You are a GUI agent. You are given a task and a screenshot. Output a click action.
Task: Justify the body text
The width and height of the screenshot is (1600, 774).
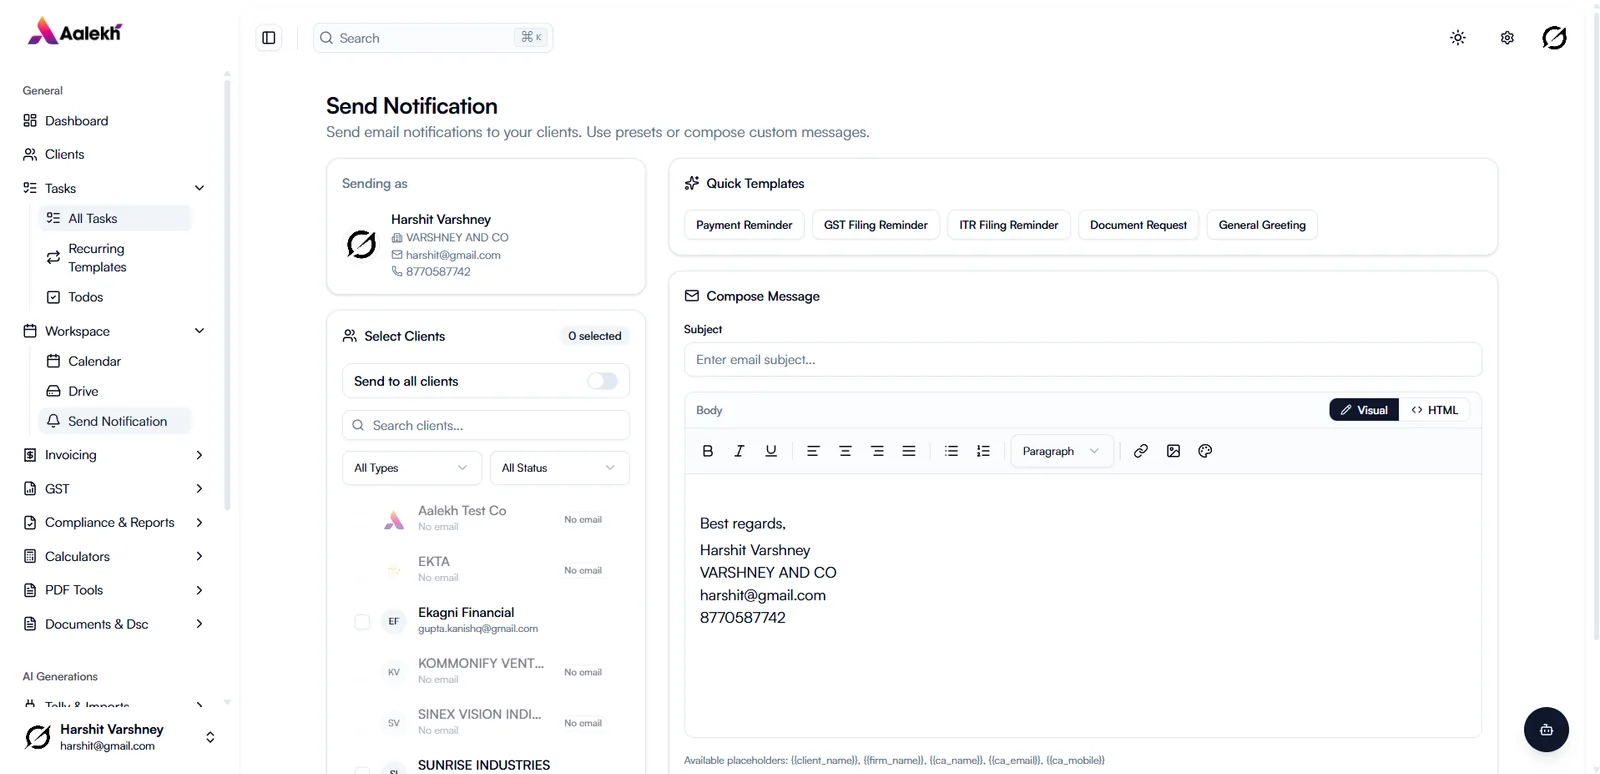coord(909,451)
